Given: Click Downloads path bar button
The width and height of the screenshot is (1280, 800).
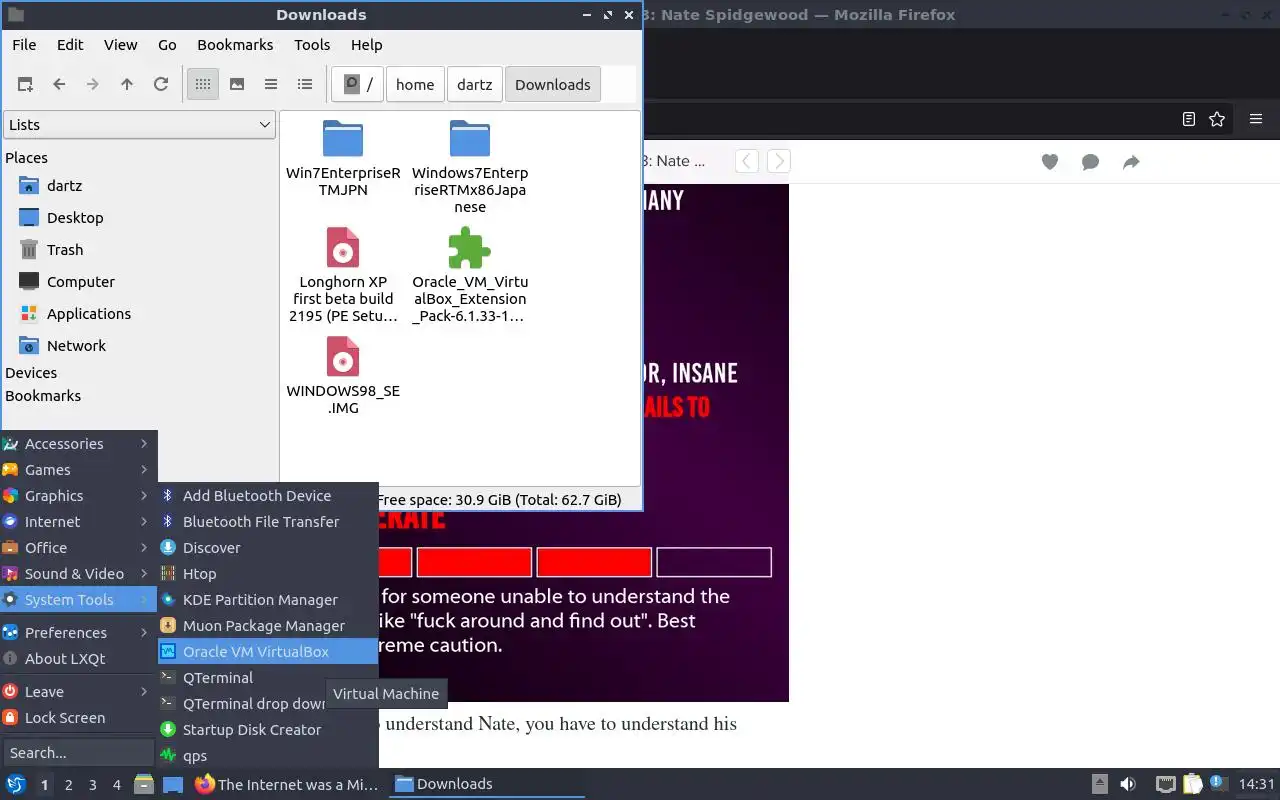Looking at the screenshot, I should pyautogui.click(x=553, y=85).
